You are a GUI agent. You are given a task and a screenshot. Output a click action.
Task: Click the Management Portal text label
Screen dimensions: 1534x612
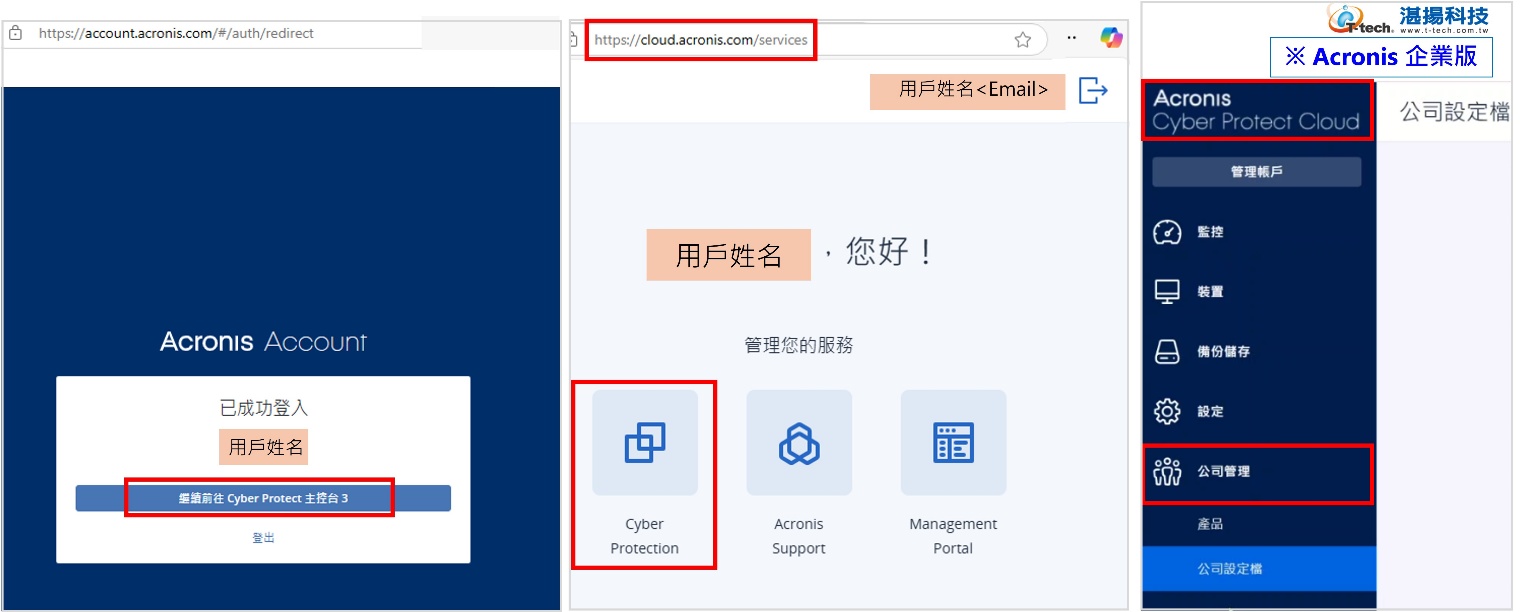coord(953,536)
